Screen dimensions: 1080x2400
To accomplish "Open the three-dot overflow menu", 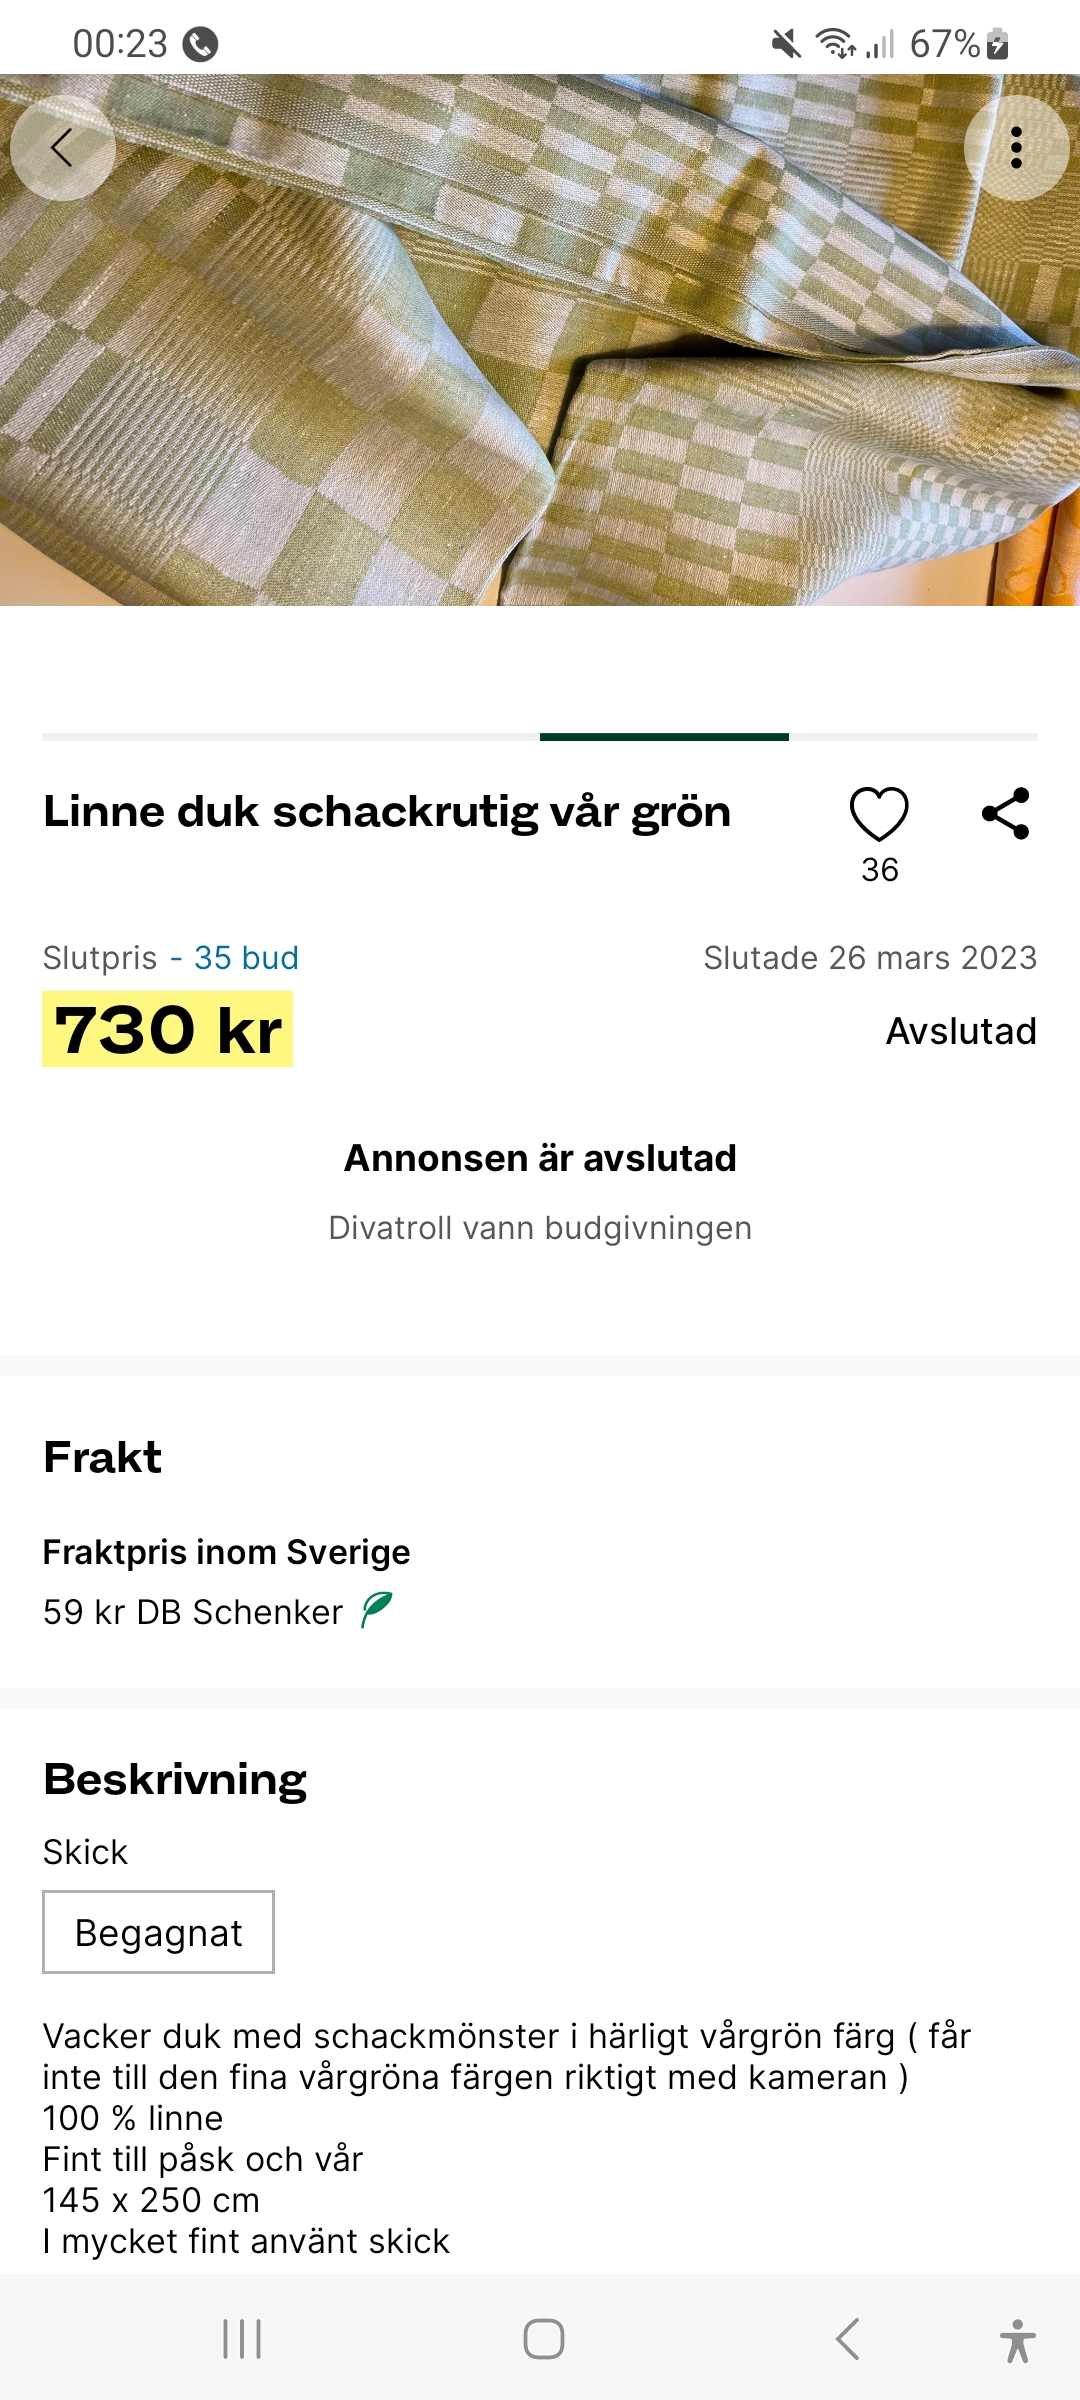I will click(1016, 148).
